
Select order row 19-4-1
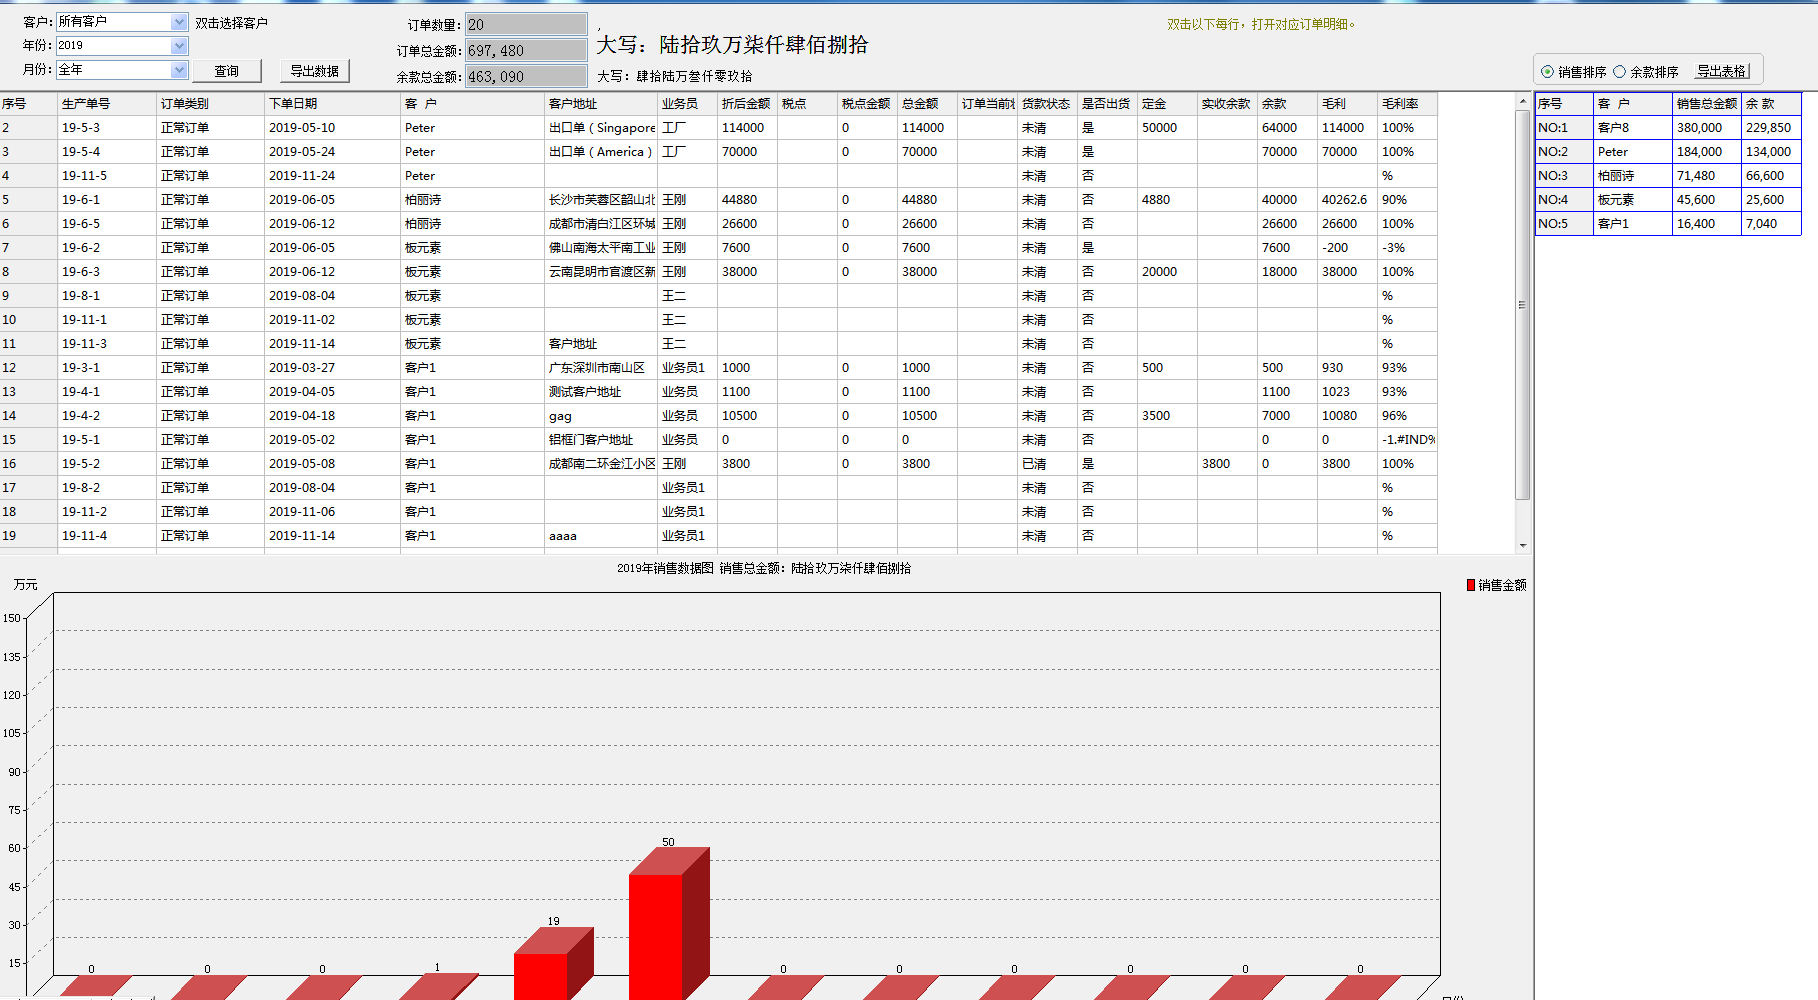coord(719,391)
